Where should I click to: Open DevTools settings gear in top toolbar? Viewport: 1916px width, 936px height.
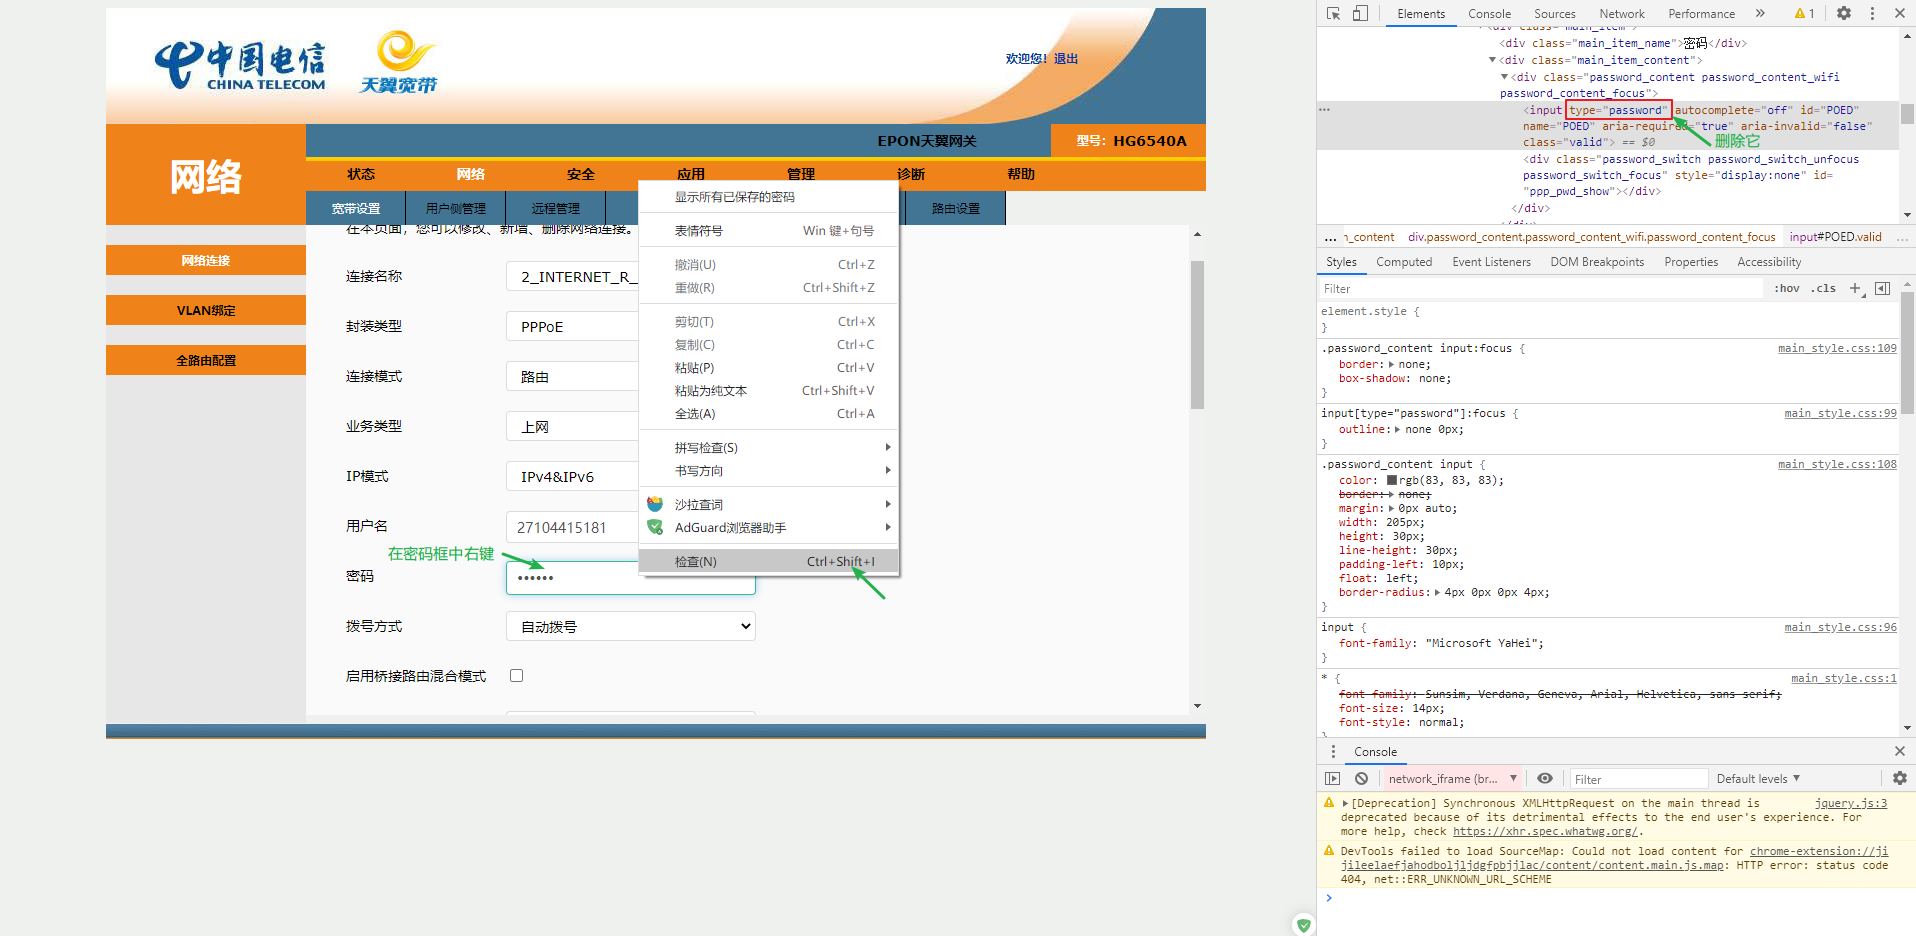click(1844, 14)
